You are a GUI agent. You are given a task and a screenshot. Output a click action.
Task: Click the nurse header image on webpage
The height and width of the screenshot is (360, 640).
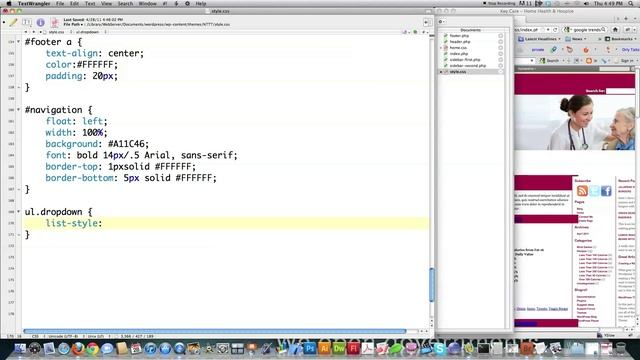pos(574,122)
